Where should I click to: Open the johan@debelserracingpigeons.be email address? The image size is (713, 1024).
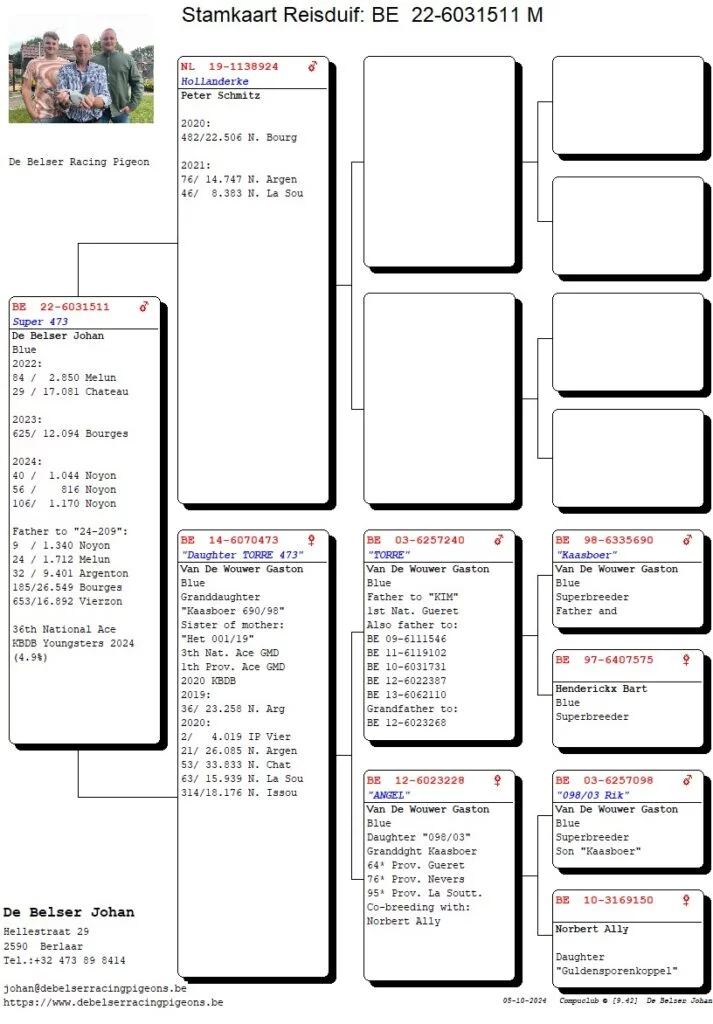[x=95, y=988]
